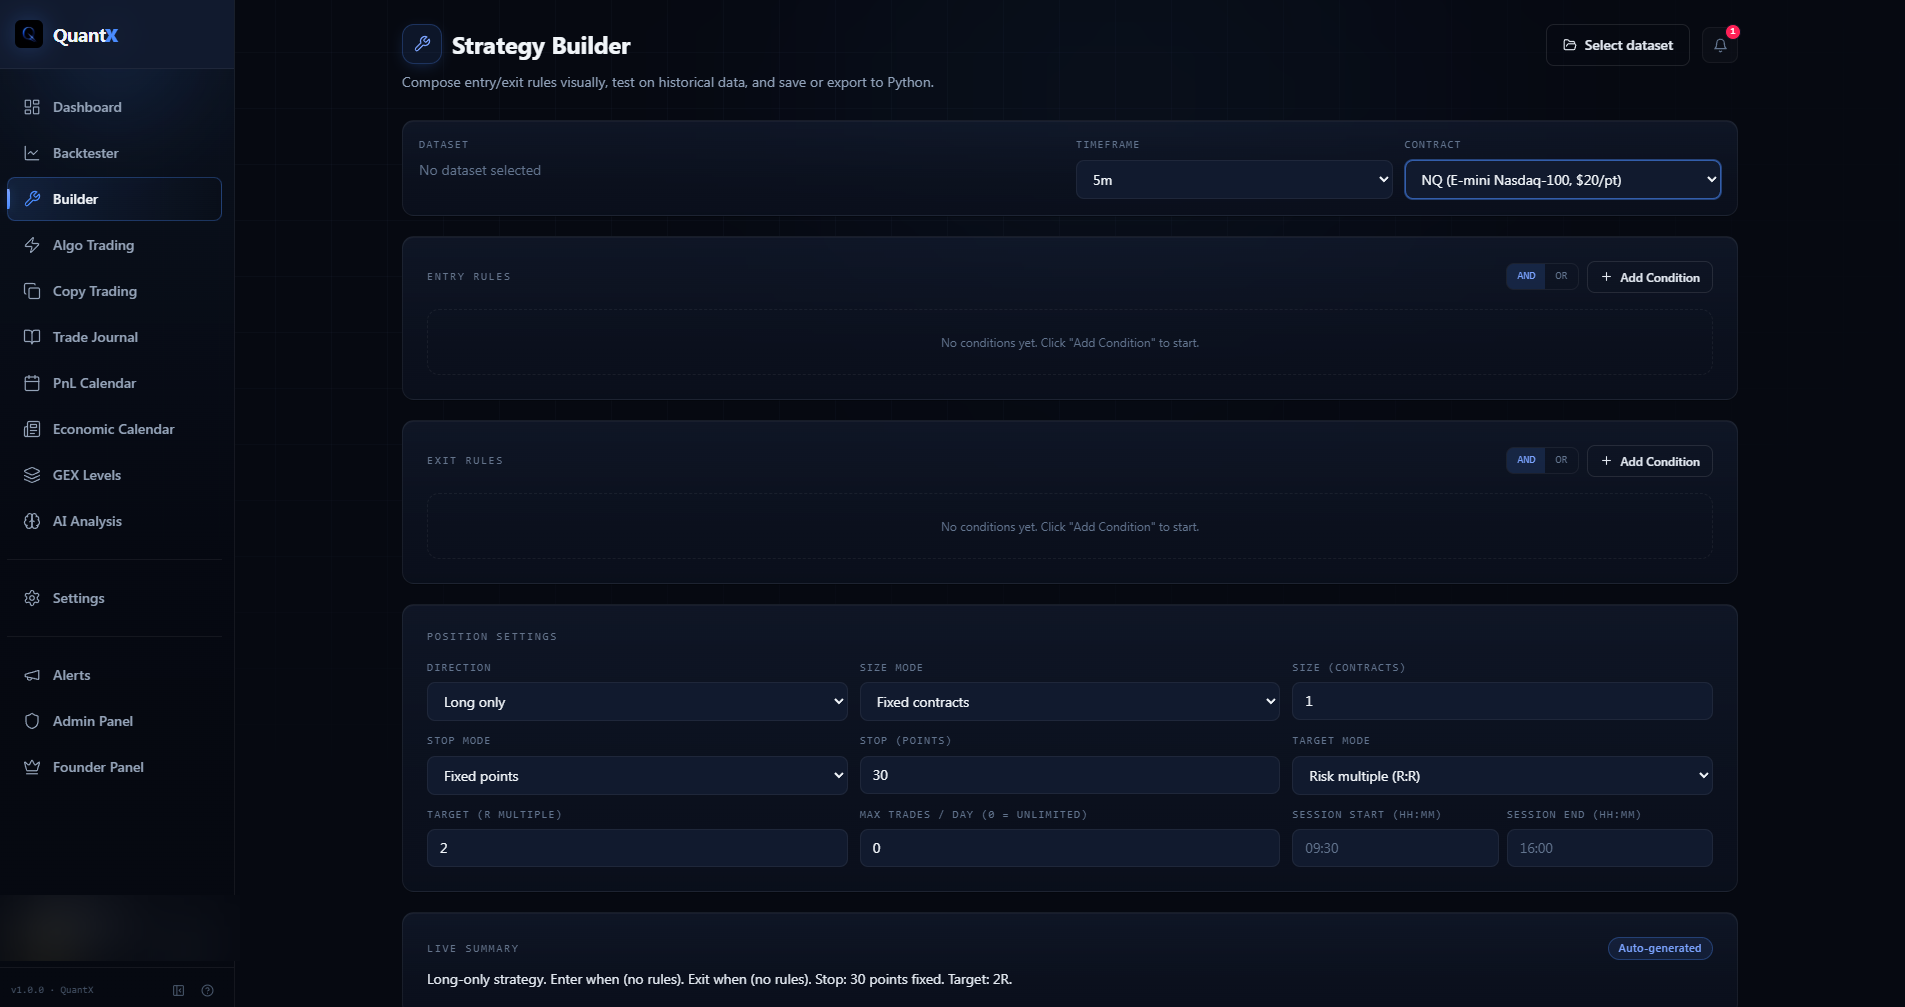Viewport: 1905px width, 1007px height.
Task: Open Founder Panel page
Action: [114, 767]
